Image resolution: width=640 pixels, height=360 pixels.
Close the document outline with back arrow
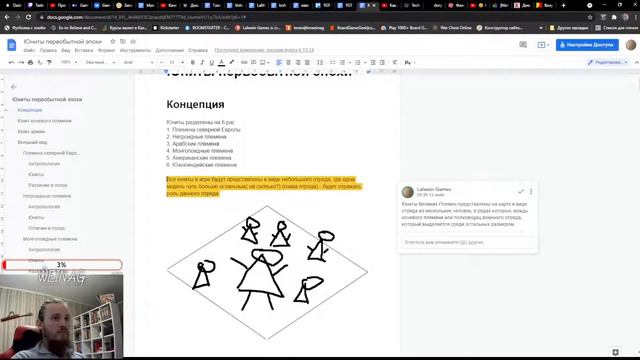click(13, 87)
